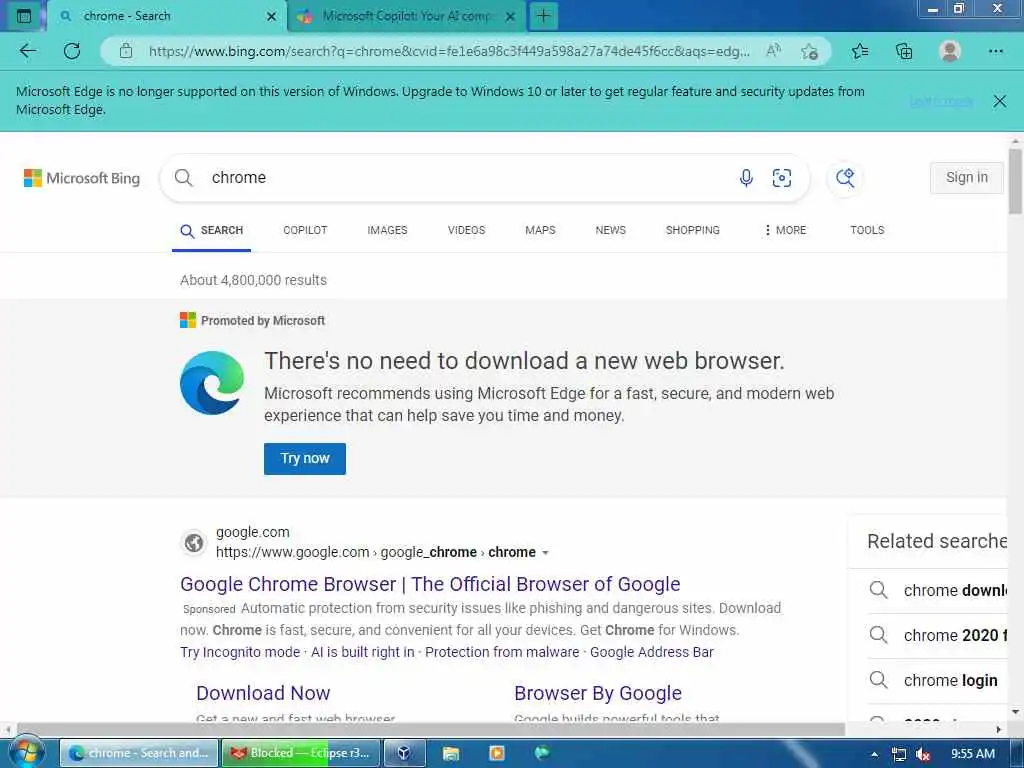
Task: Switch to SHOPPING results
Action: coord(692,231)
